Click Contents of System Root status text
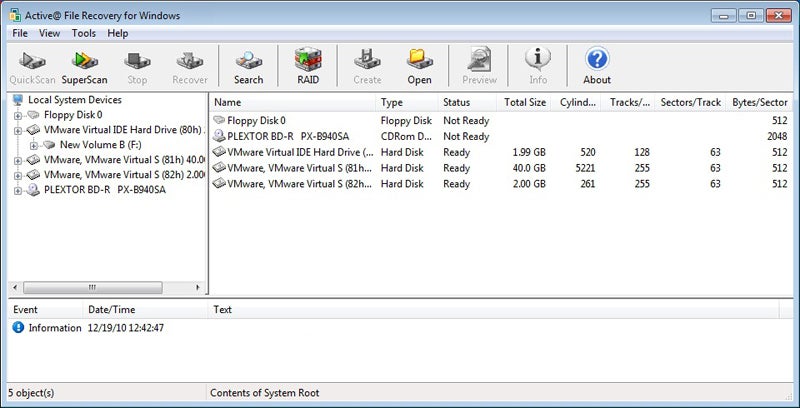 coord(264,393)
